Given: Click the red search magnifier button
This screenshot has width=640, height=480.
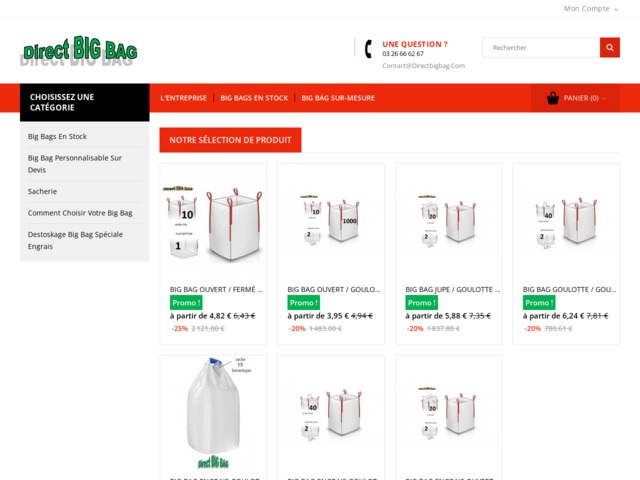Looking at the screenshot, I should [609, 47].
